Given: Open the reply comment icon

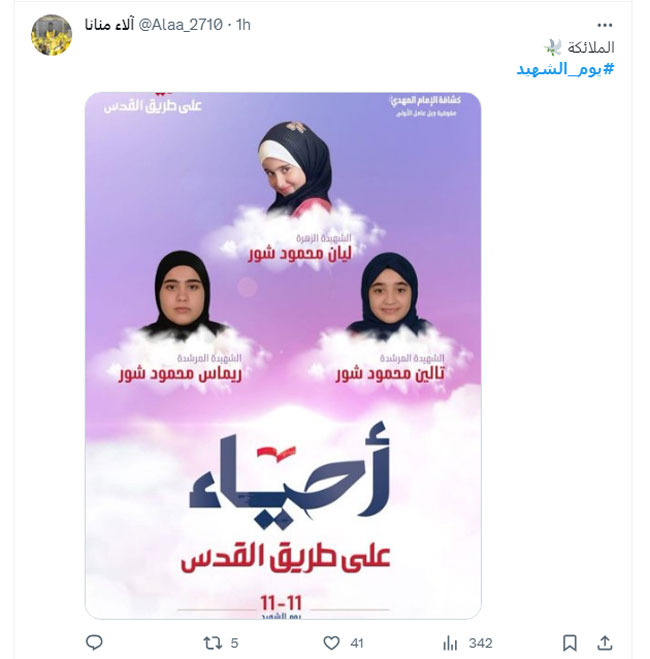Looking at the screenshot, I should pyautogui.click(x=94, y=643).
